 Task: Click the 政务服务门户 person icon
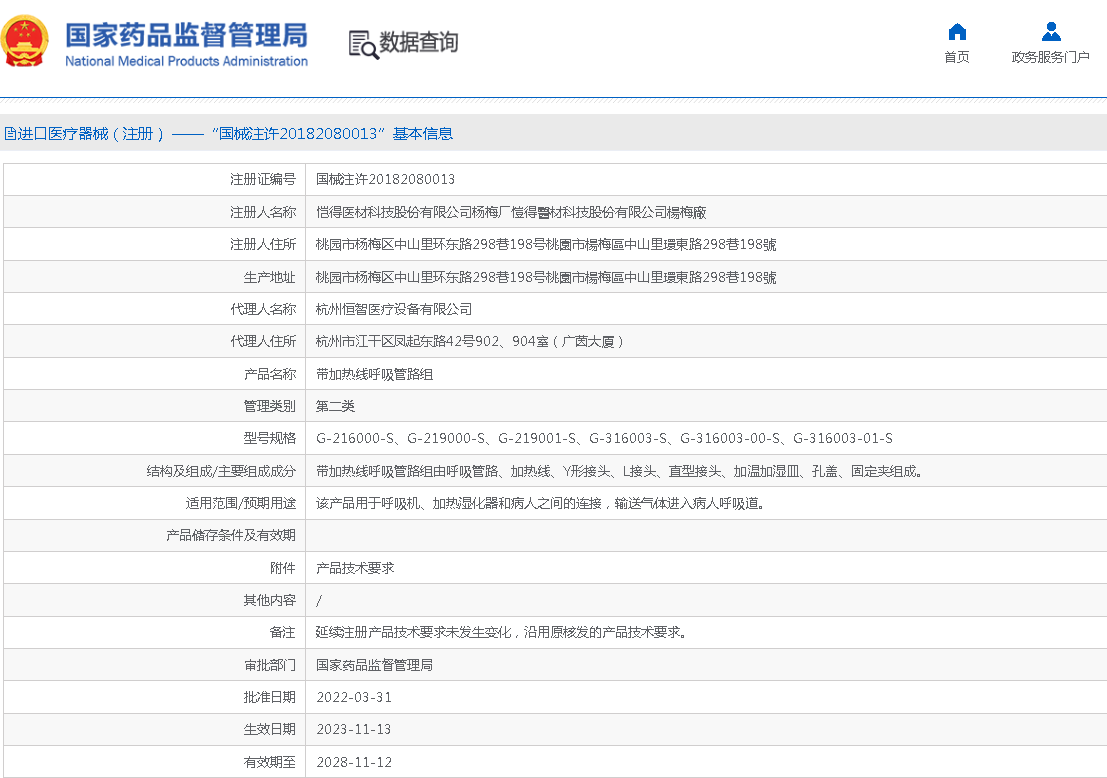pos(1050,31)
